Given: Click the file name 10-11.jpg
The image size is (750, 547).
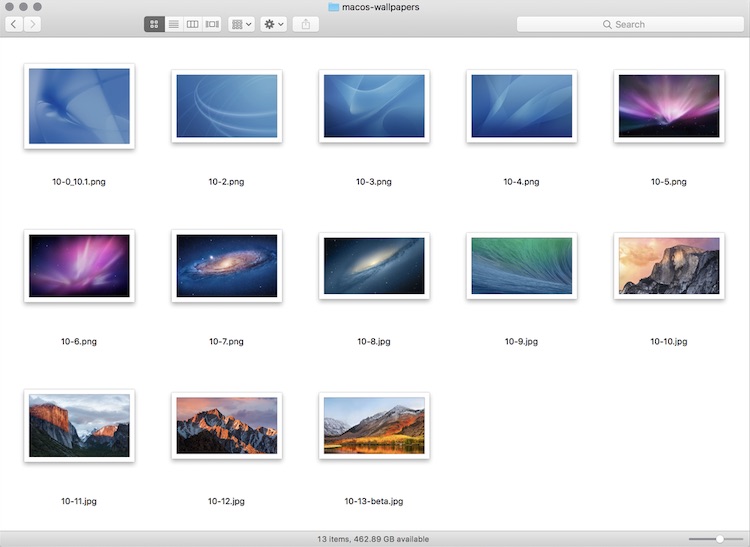Looking at the screenshot, I should point(79,501).
